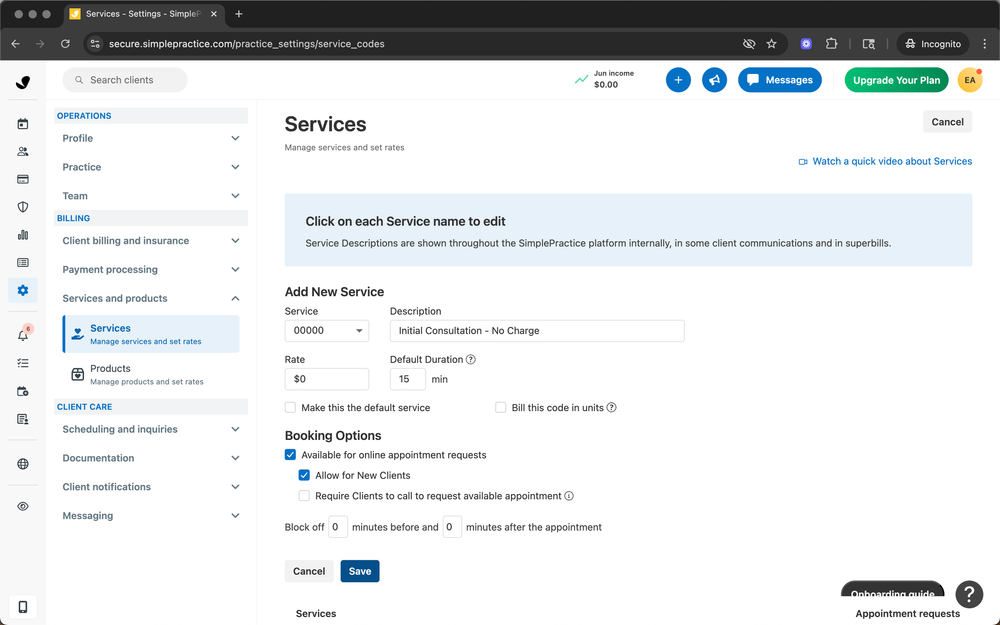1000x625 pixels.
Task: Open Watch a quick video about Services link
Action: tap(885, 161)
